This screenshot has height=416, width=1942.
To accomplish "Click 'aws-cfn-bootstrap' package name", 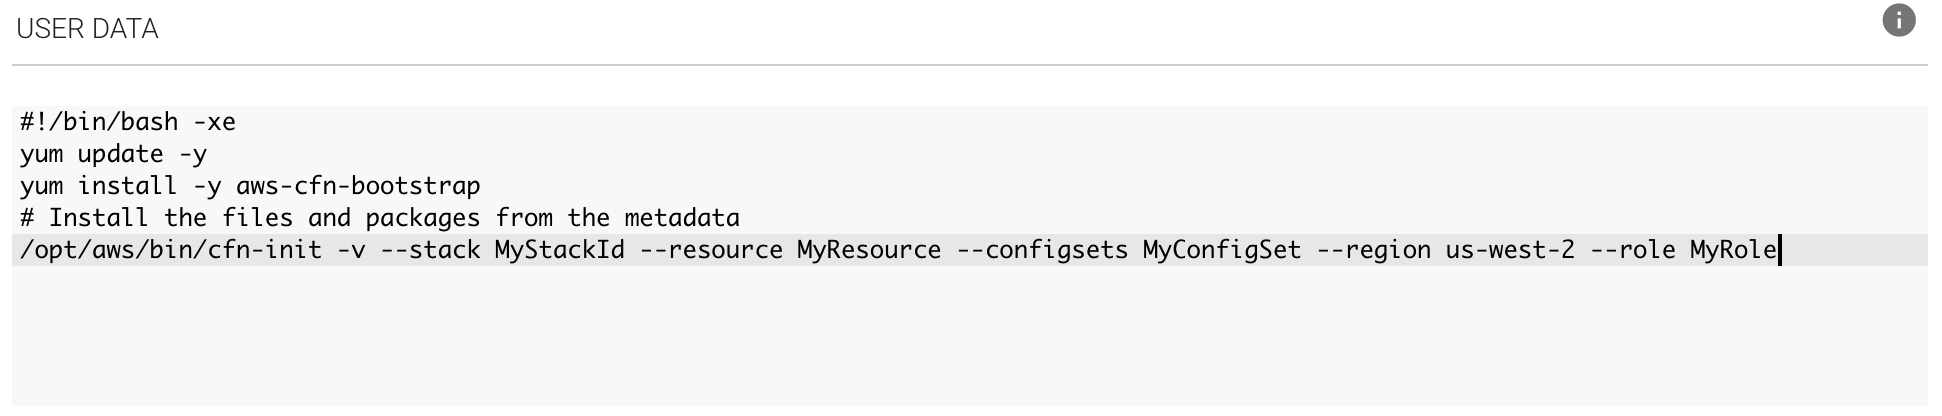I will 358,186.
